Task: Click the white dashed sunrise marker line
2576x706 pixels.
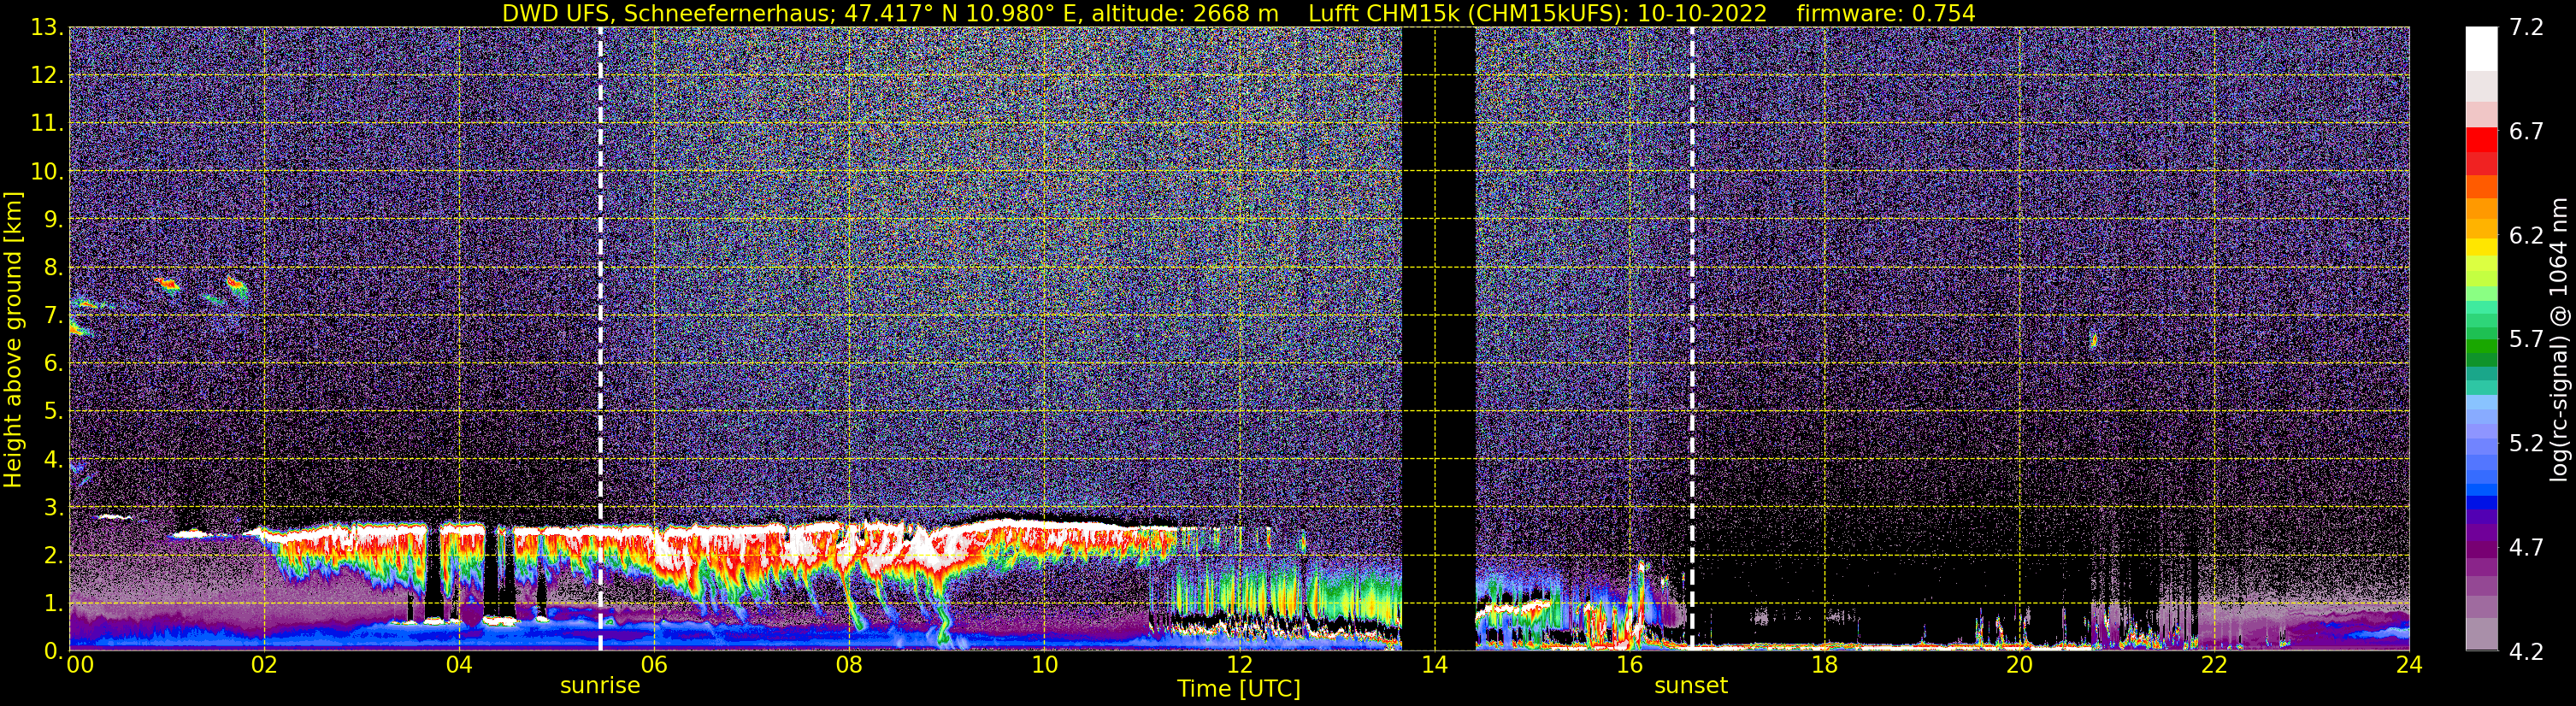Action: [x=600, y=338]
